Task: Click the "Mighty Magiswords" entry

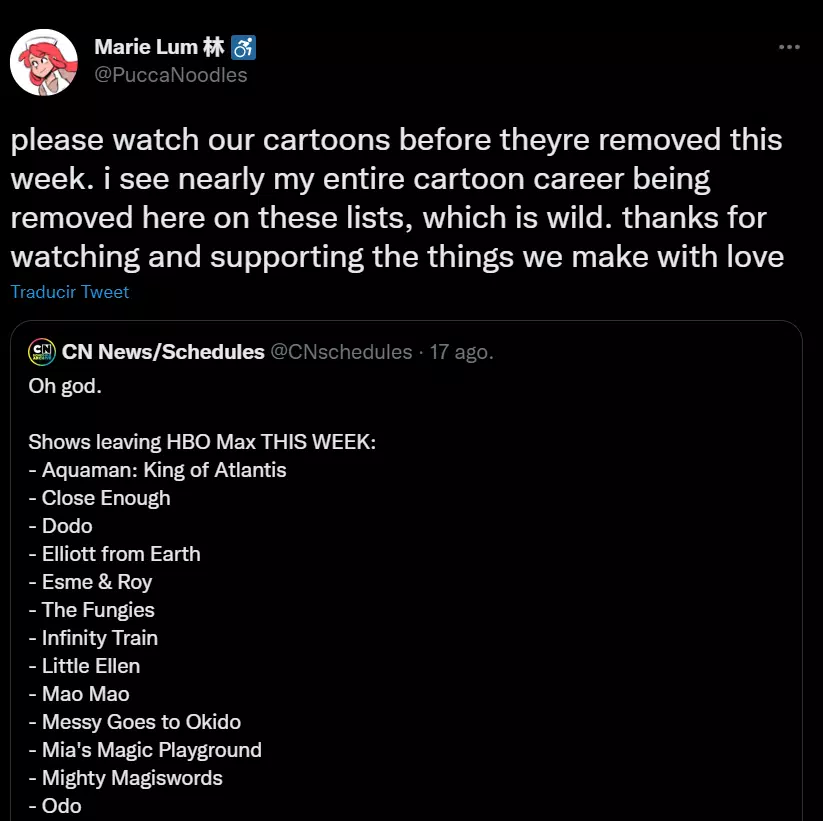Action: 132,778
